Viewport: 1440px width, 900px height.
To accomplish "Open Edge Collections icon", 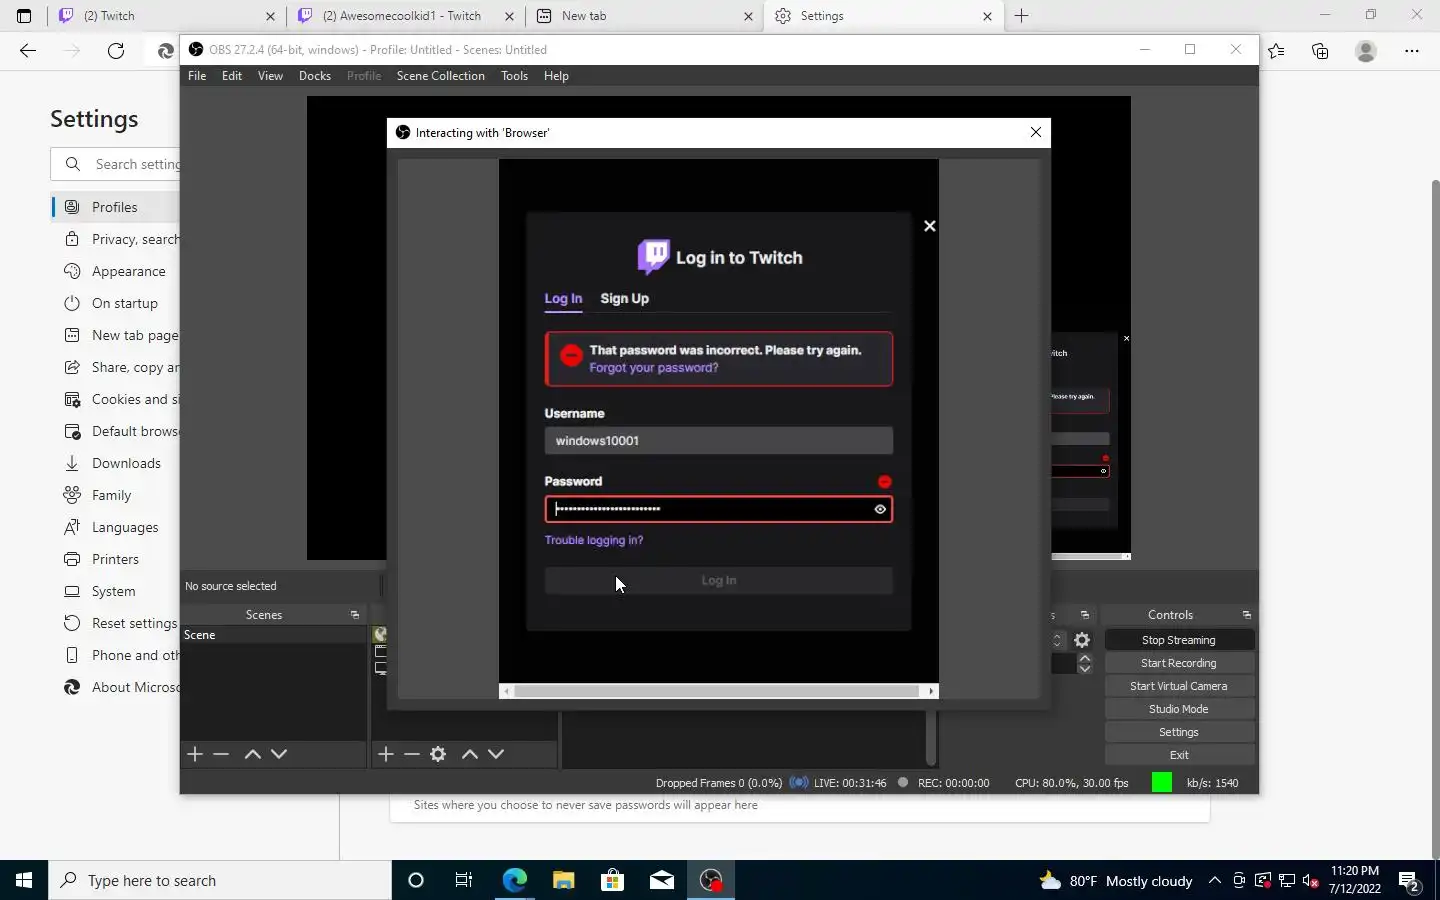I will tap(1320, 51).
